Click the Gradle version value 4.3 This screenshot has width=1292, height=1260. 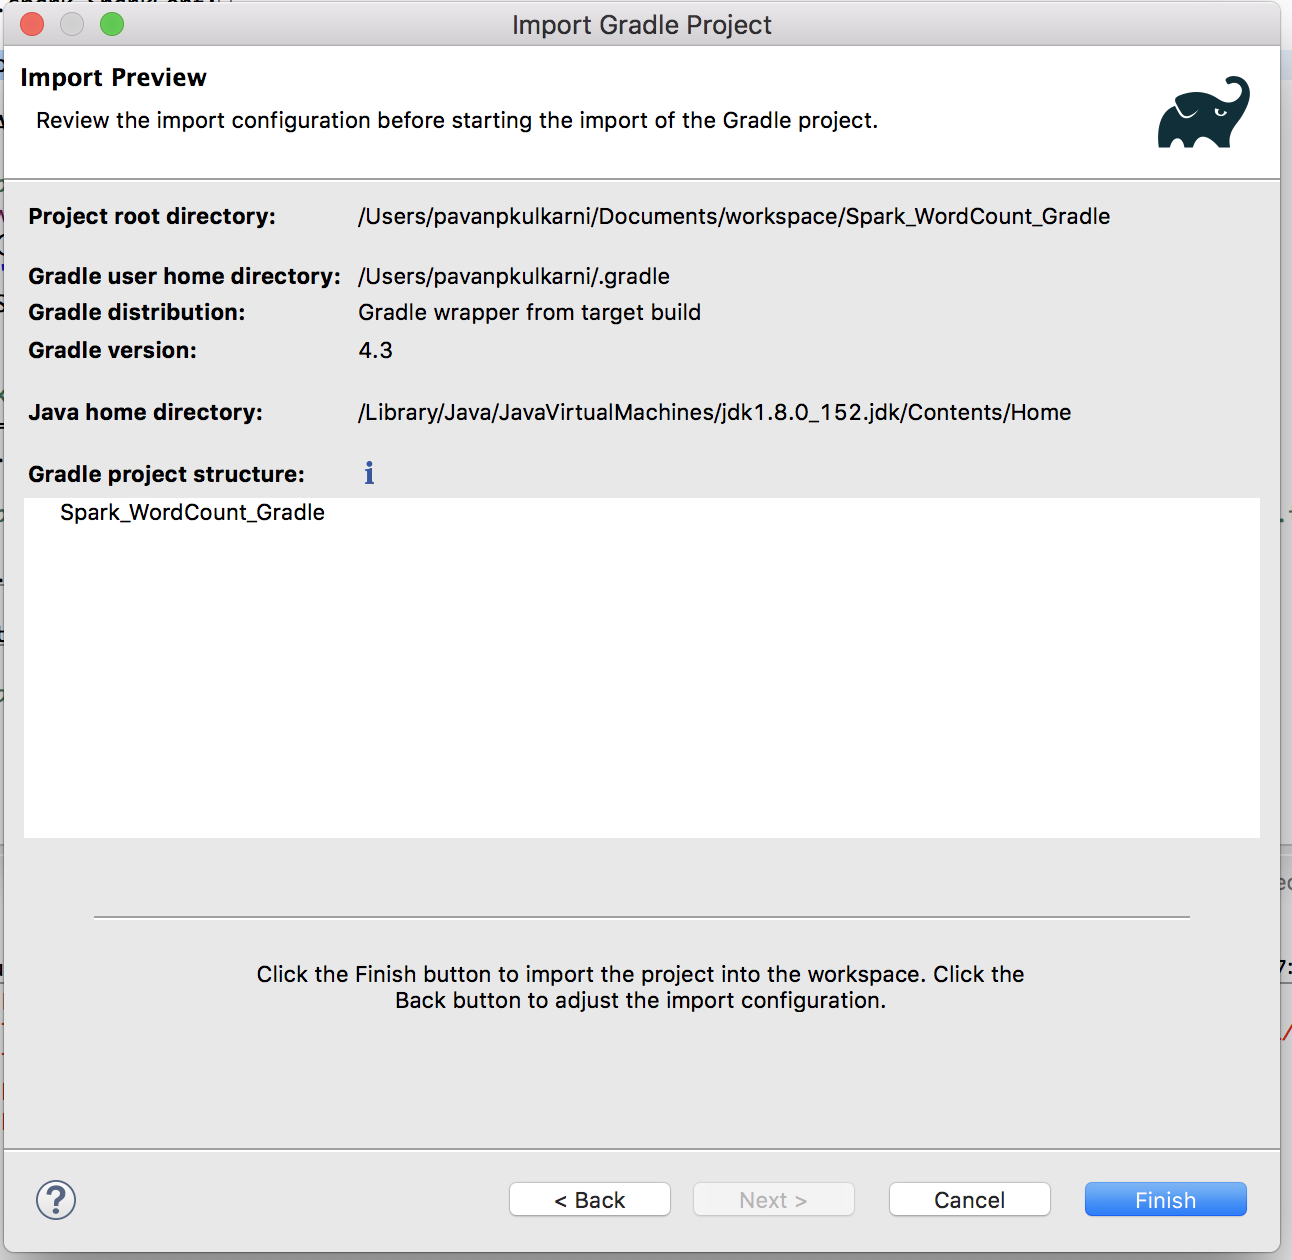[375, 351]
